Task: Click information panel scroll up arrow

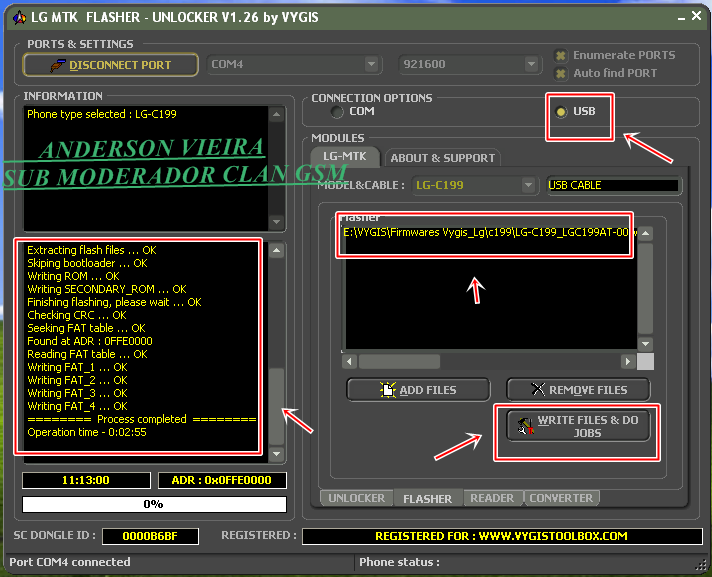Action: (277, 114)
